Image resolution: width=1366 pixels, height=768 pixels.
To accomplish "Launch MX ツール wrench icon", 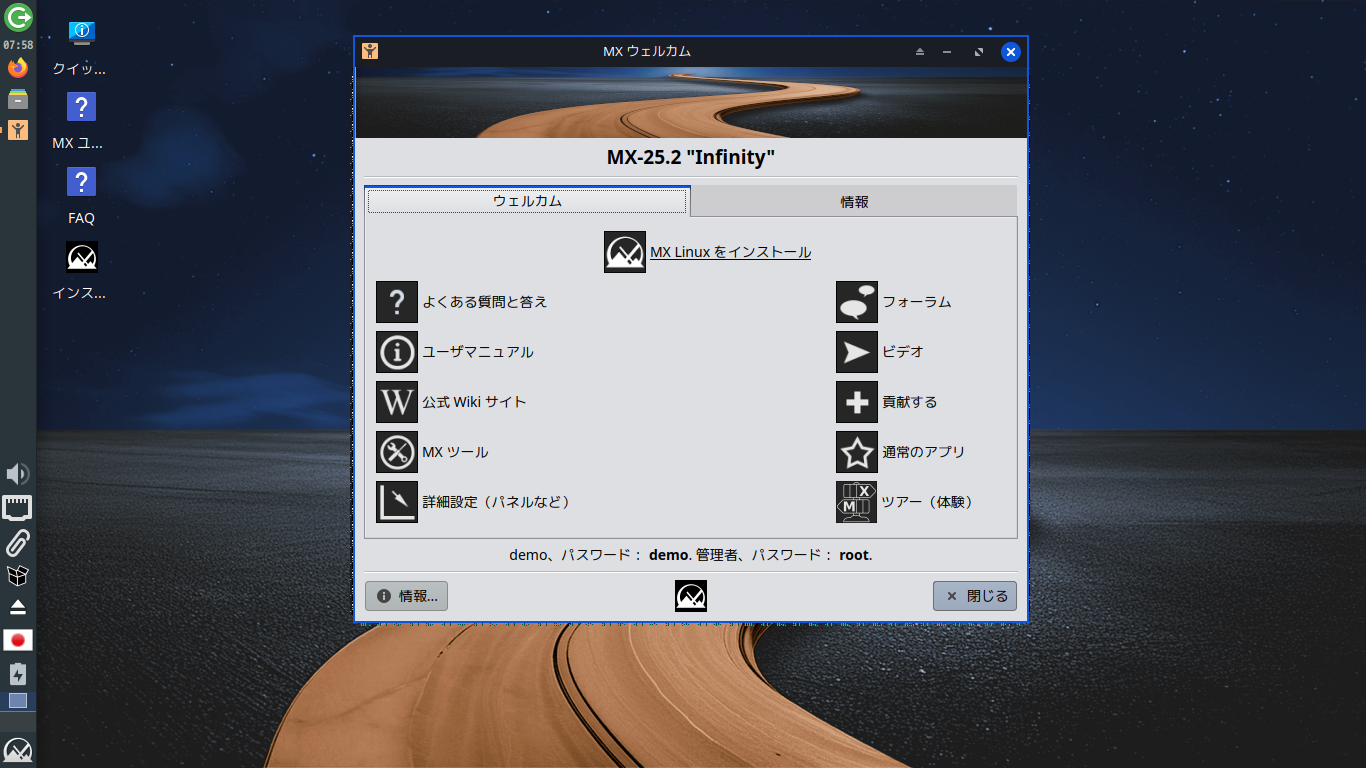I will point(397,452).
